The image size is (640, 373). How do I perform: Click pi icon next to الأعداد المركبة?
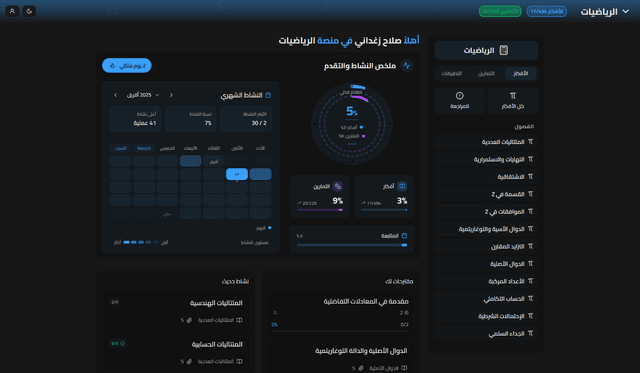click(x=530, y=281)
